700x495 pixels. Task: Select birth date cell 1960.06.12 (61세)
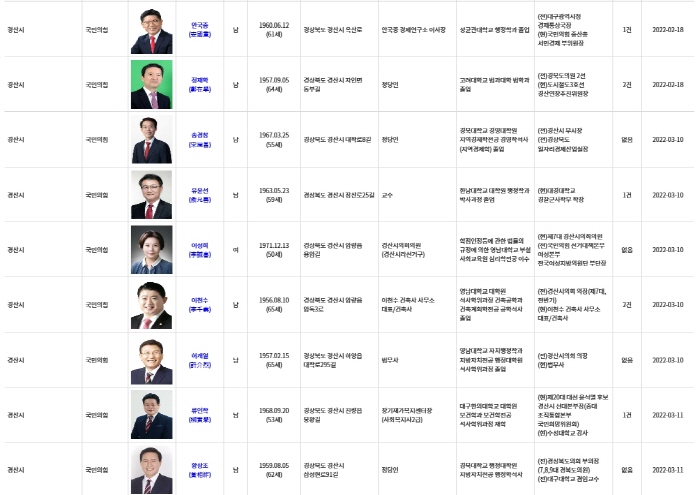pyautogui.click(x=274, y=30)
